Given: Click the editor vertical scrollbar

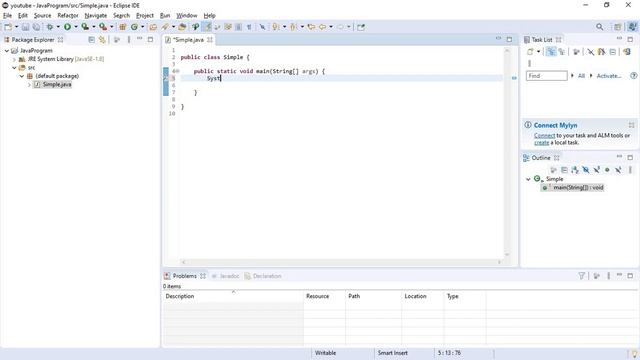Looking at the screenshot, I should [x=507, y=152].
